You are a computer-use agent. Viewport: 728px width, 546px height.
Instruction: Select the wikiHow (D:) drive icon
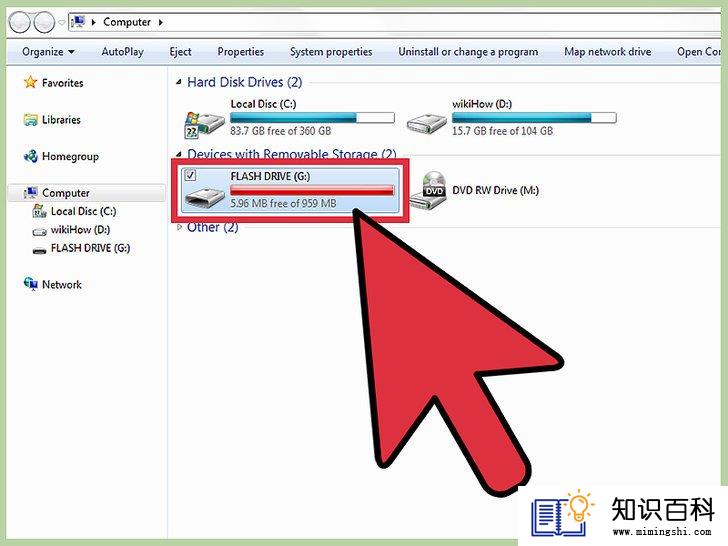(x=427, y=124)
